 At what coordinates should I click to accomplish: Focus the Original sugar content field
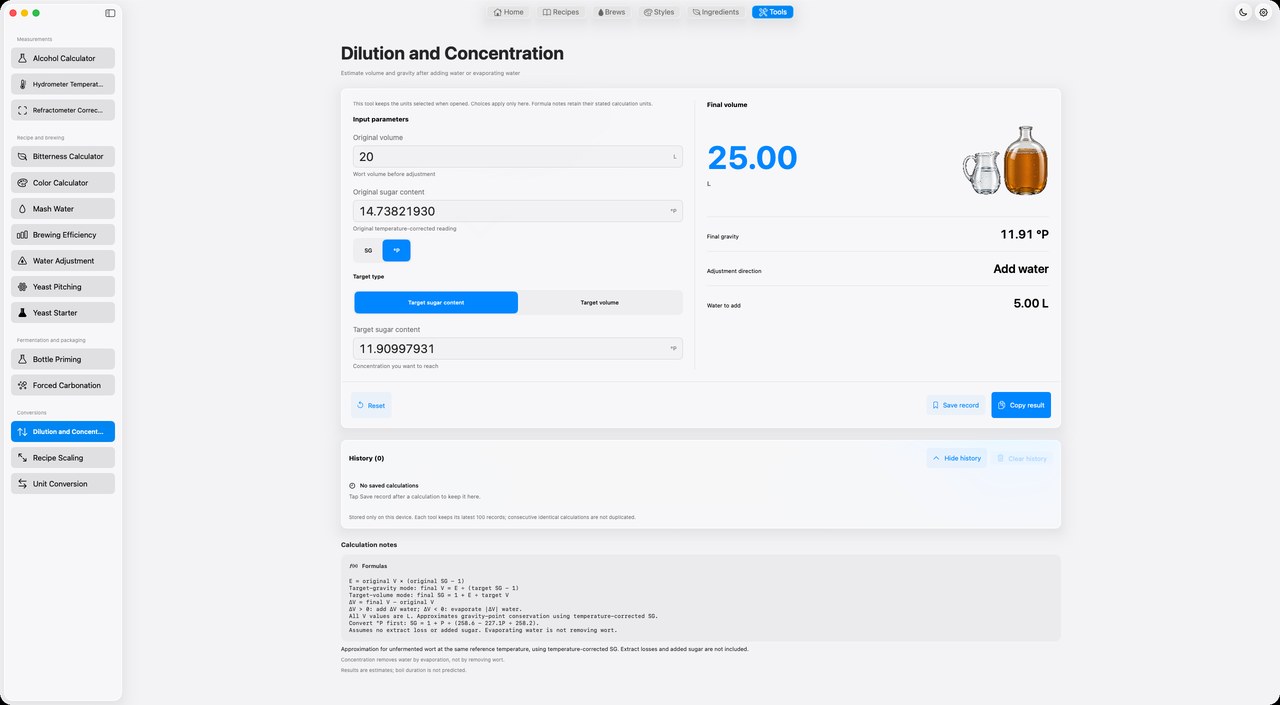pyautogui.click(x=518, y=211)
